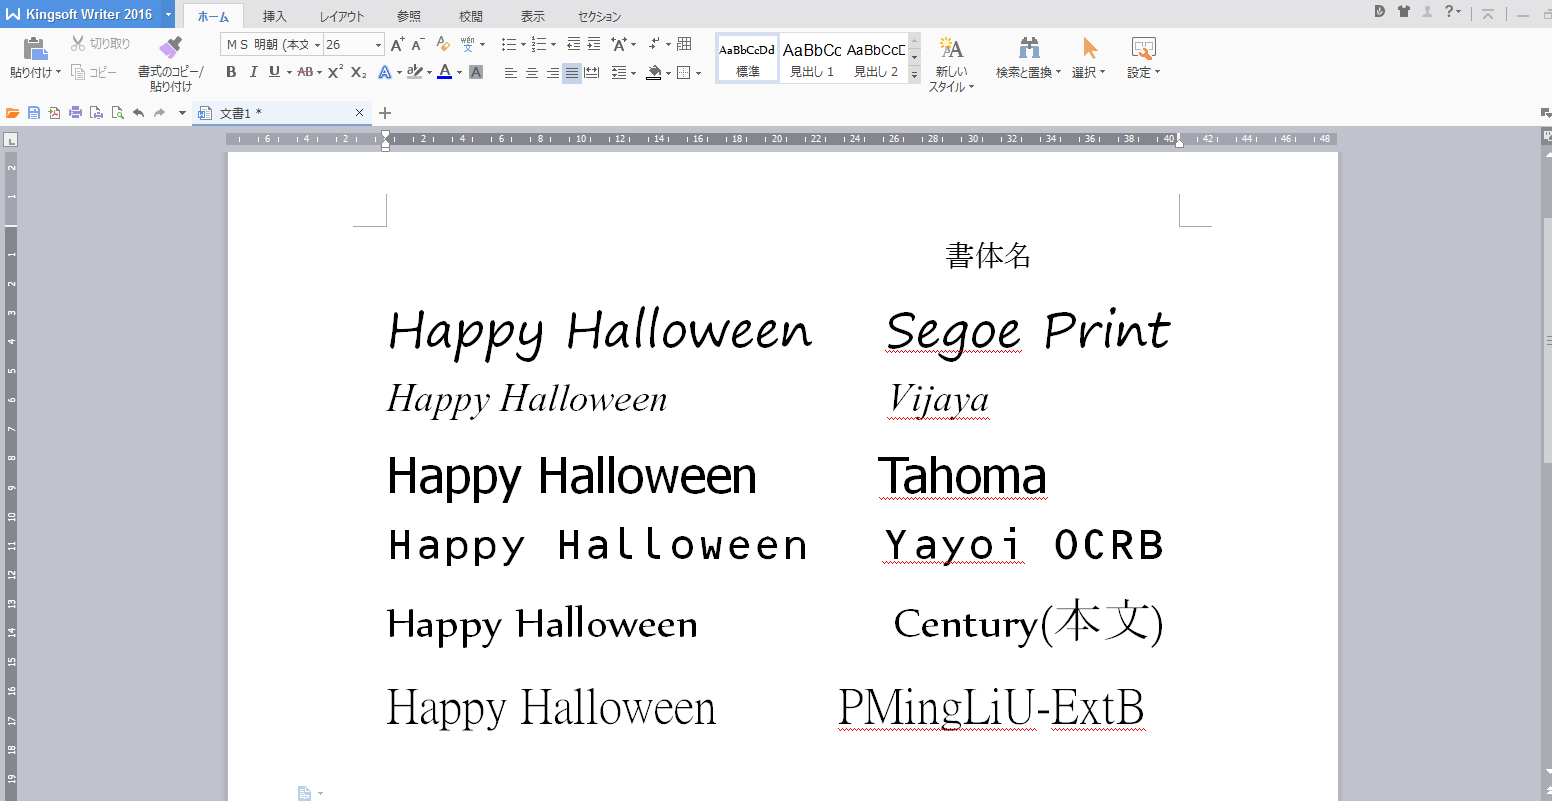Apply bulleted list formatting
This screenshot has height=801, width=1552.
pos(508,44)
